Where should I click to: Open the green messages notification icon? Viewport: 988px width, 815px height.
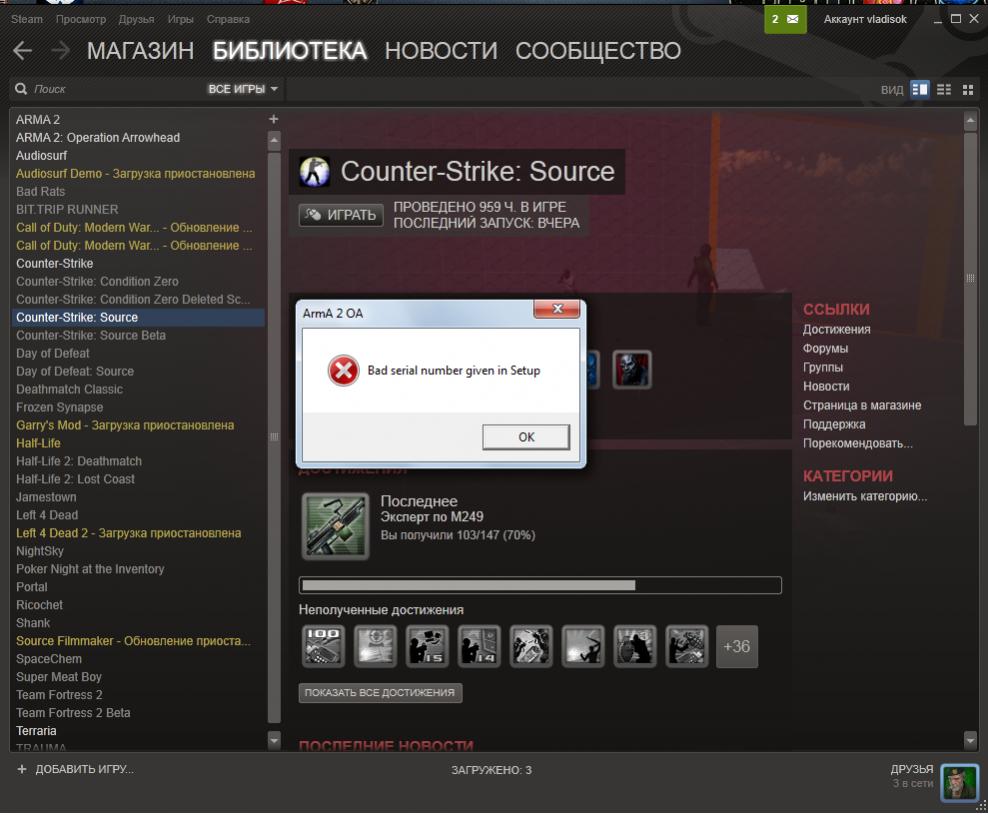pyautogui.click(x=785, y=20)
